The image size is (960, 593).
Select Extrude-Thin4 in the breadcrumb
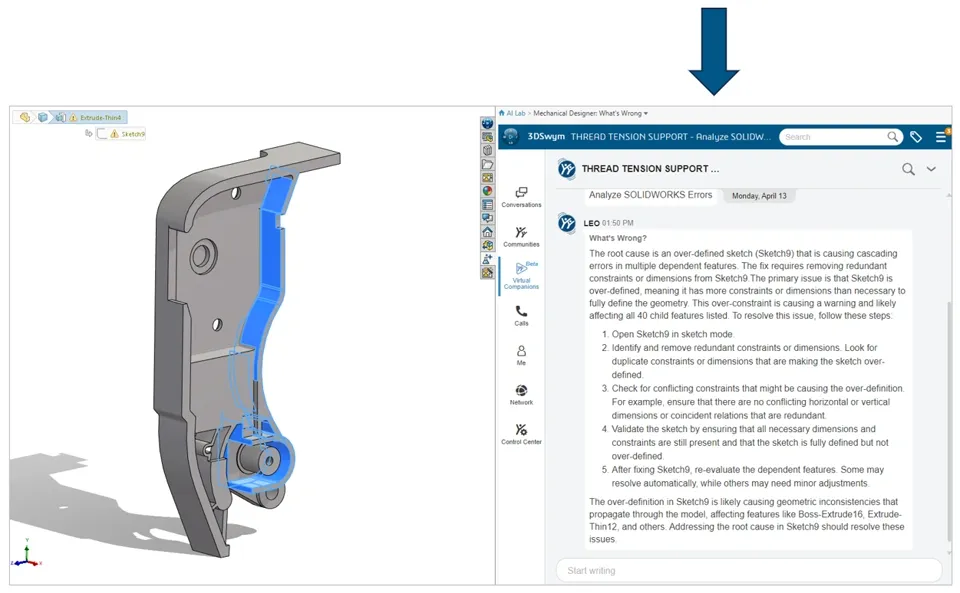100,117
